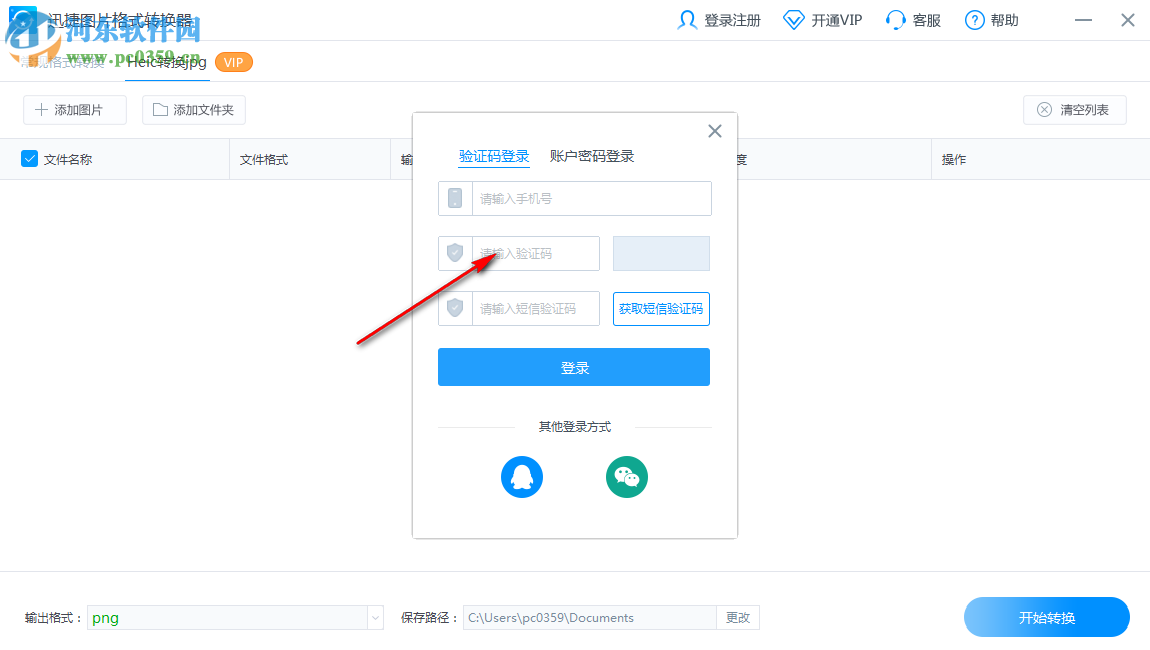Switch to the 账户密码登录 tab
The image size is (1150, 650).
591,155
